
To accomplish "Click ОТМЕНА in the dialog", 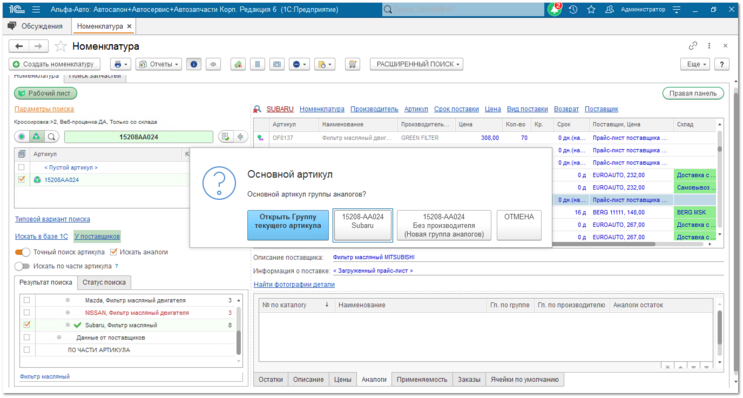I will (x=519, y=225).
